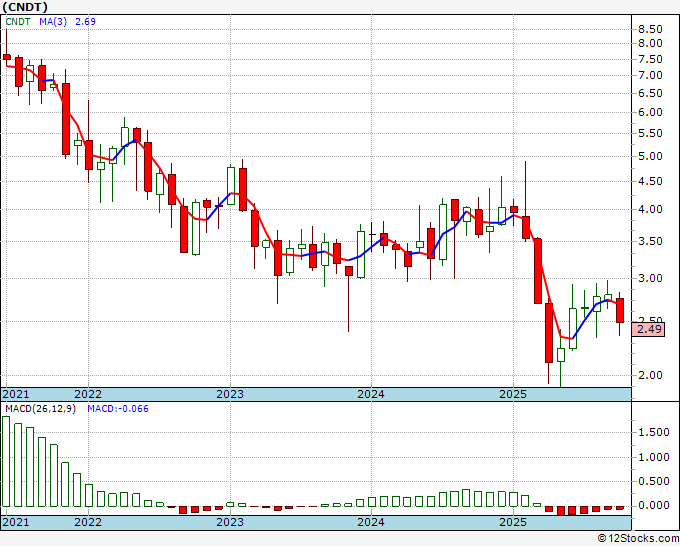Click the 1.500 MACD axis label
Viewport: 680px width, 546px height.
tap(654, 432)
